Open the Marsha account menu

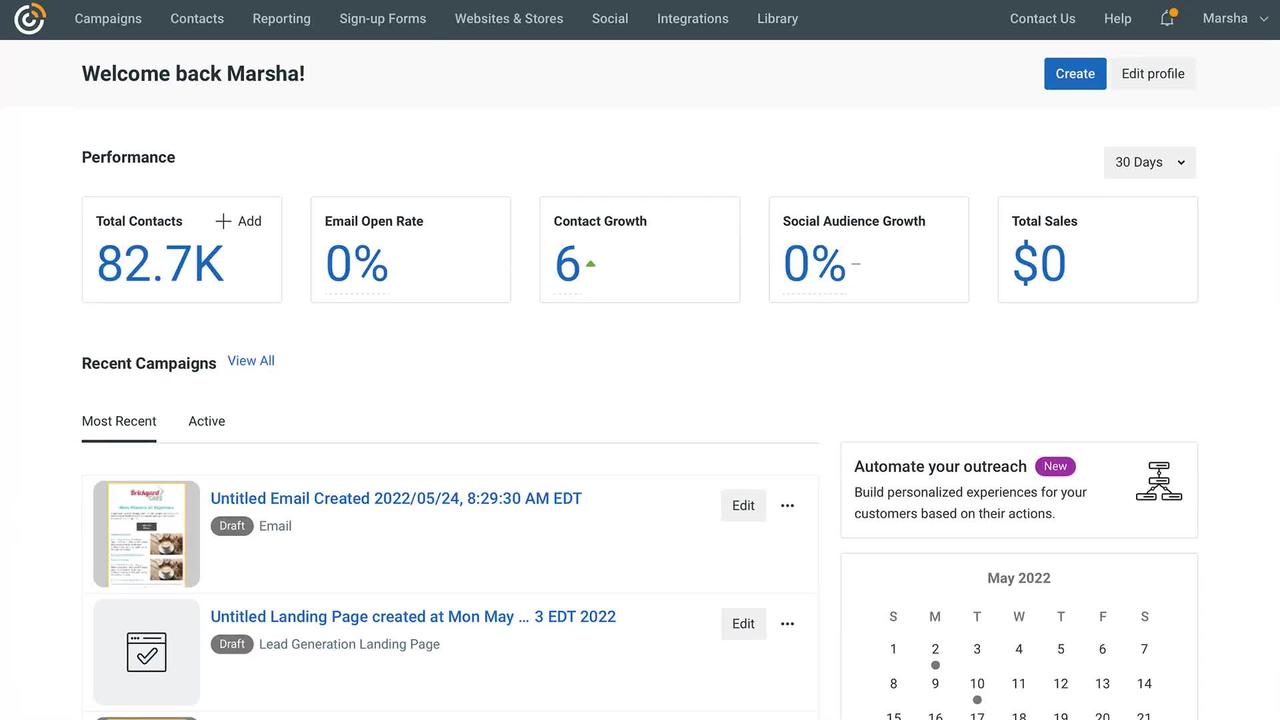(1236, 18)
